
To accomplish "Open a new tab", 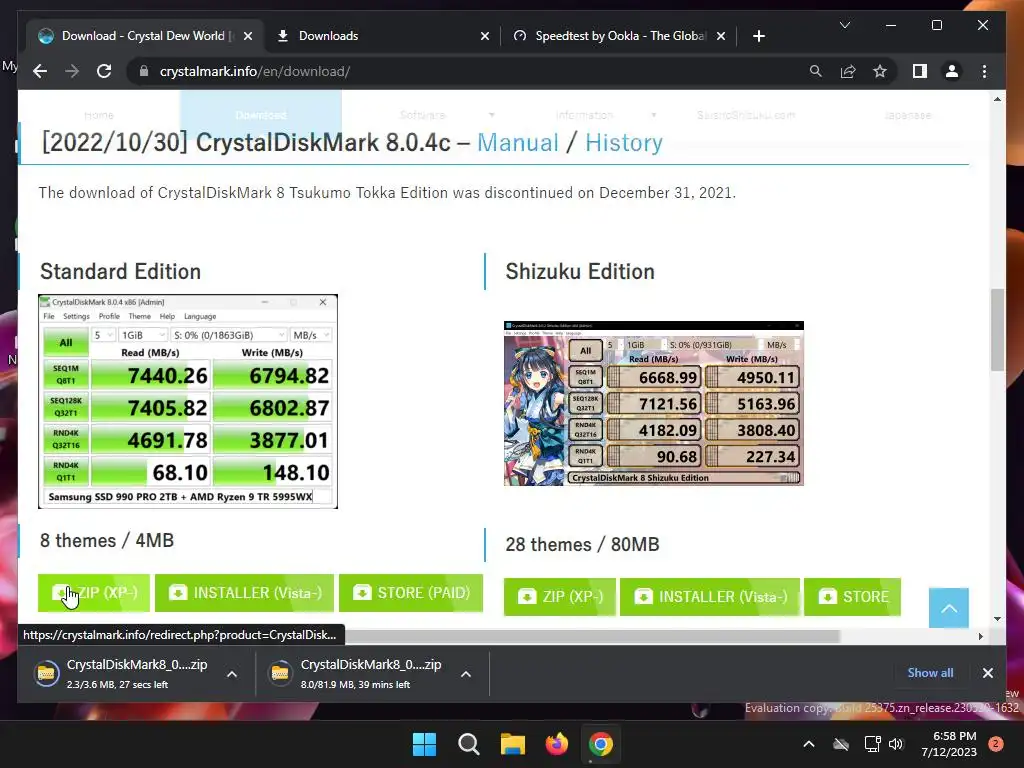I will pos(758,36).
